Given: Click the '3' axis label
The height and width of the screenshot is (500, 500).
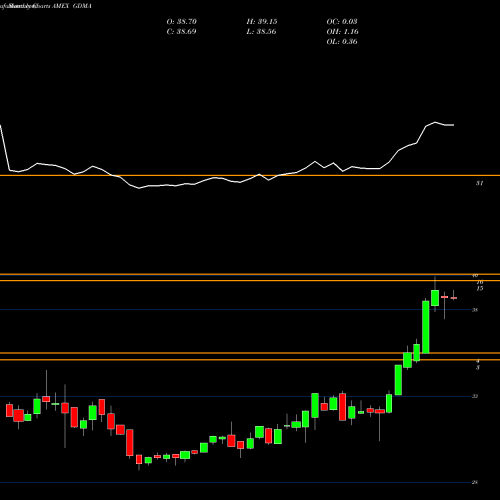Looking at the screenshot, I should click(478, 368).
